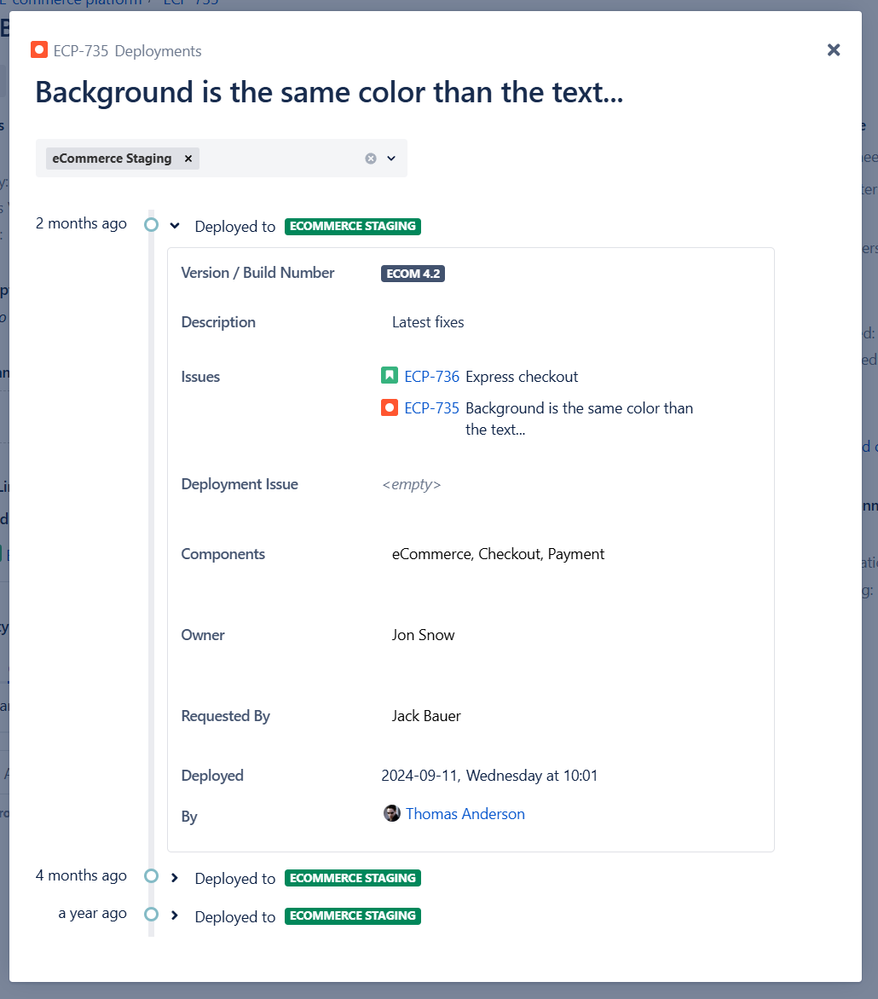The image size is (878, 999).
Task: Click the 'Latest fixes' description text
Action: (428, 322)
